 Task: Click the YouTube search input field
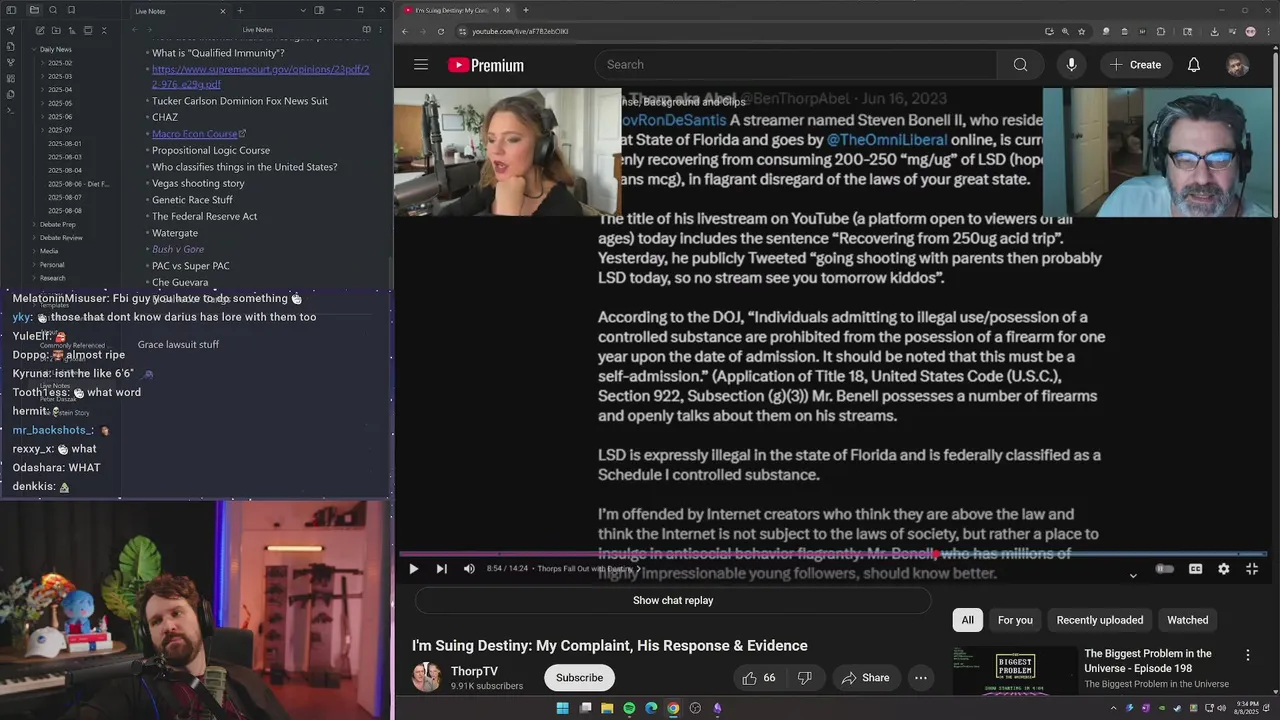797,65
